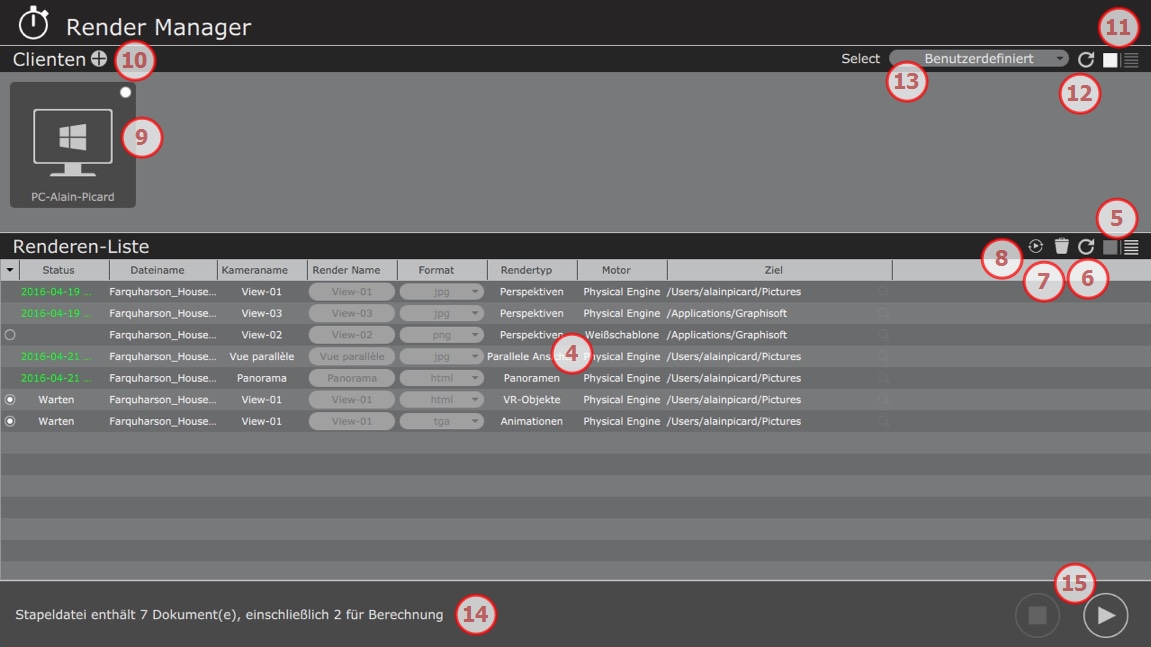Delete a render job using the trash icon
The height and width of the screenshot is (647, 1151).
[x=1061, y=244]
